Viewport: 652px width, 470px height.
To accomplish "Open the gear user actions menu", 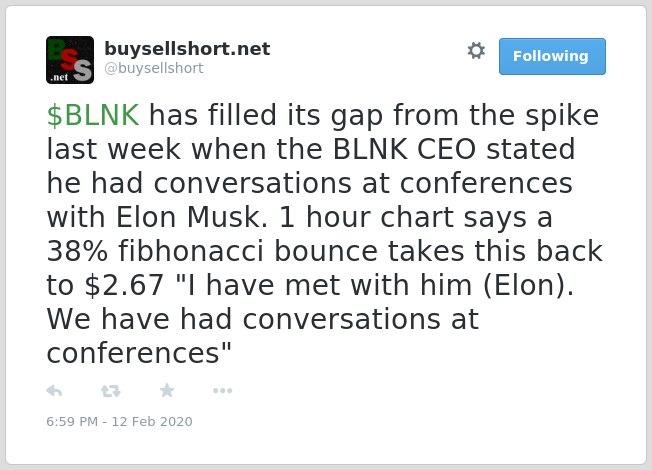I will (476, 51).
